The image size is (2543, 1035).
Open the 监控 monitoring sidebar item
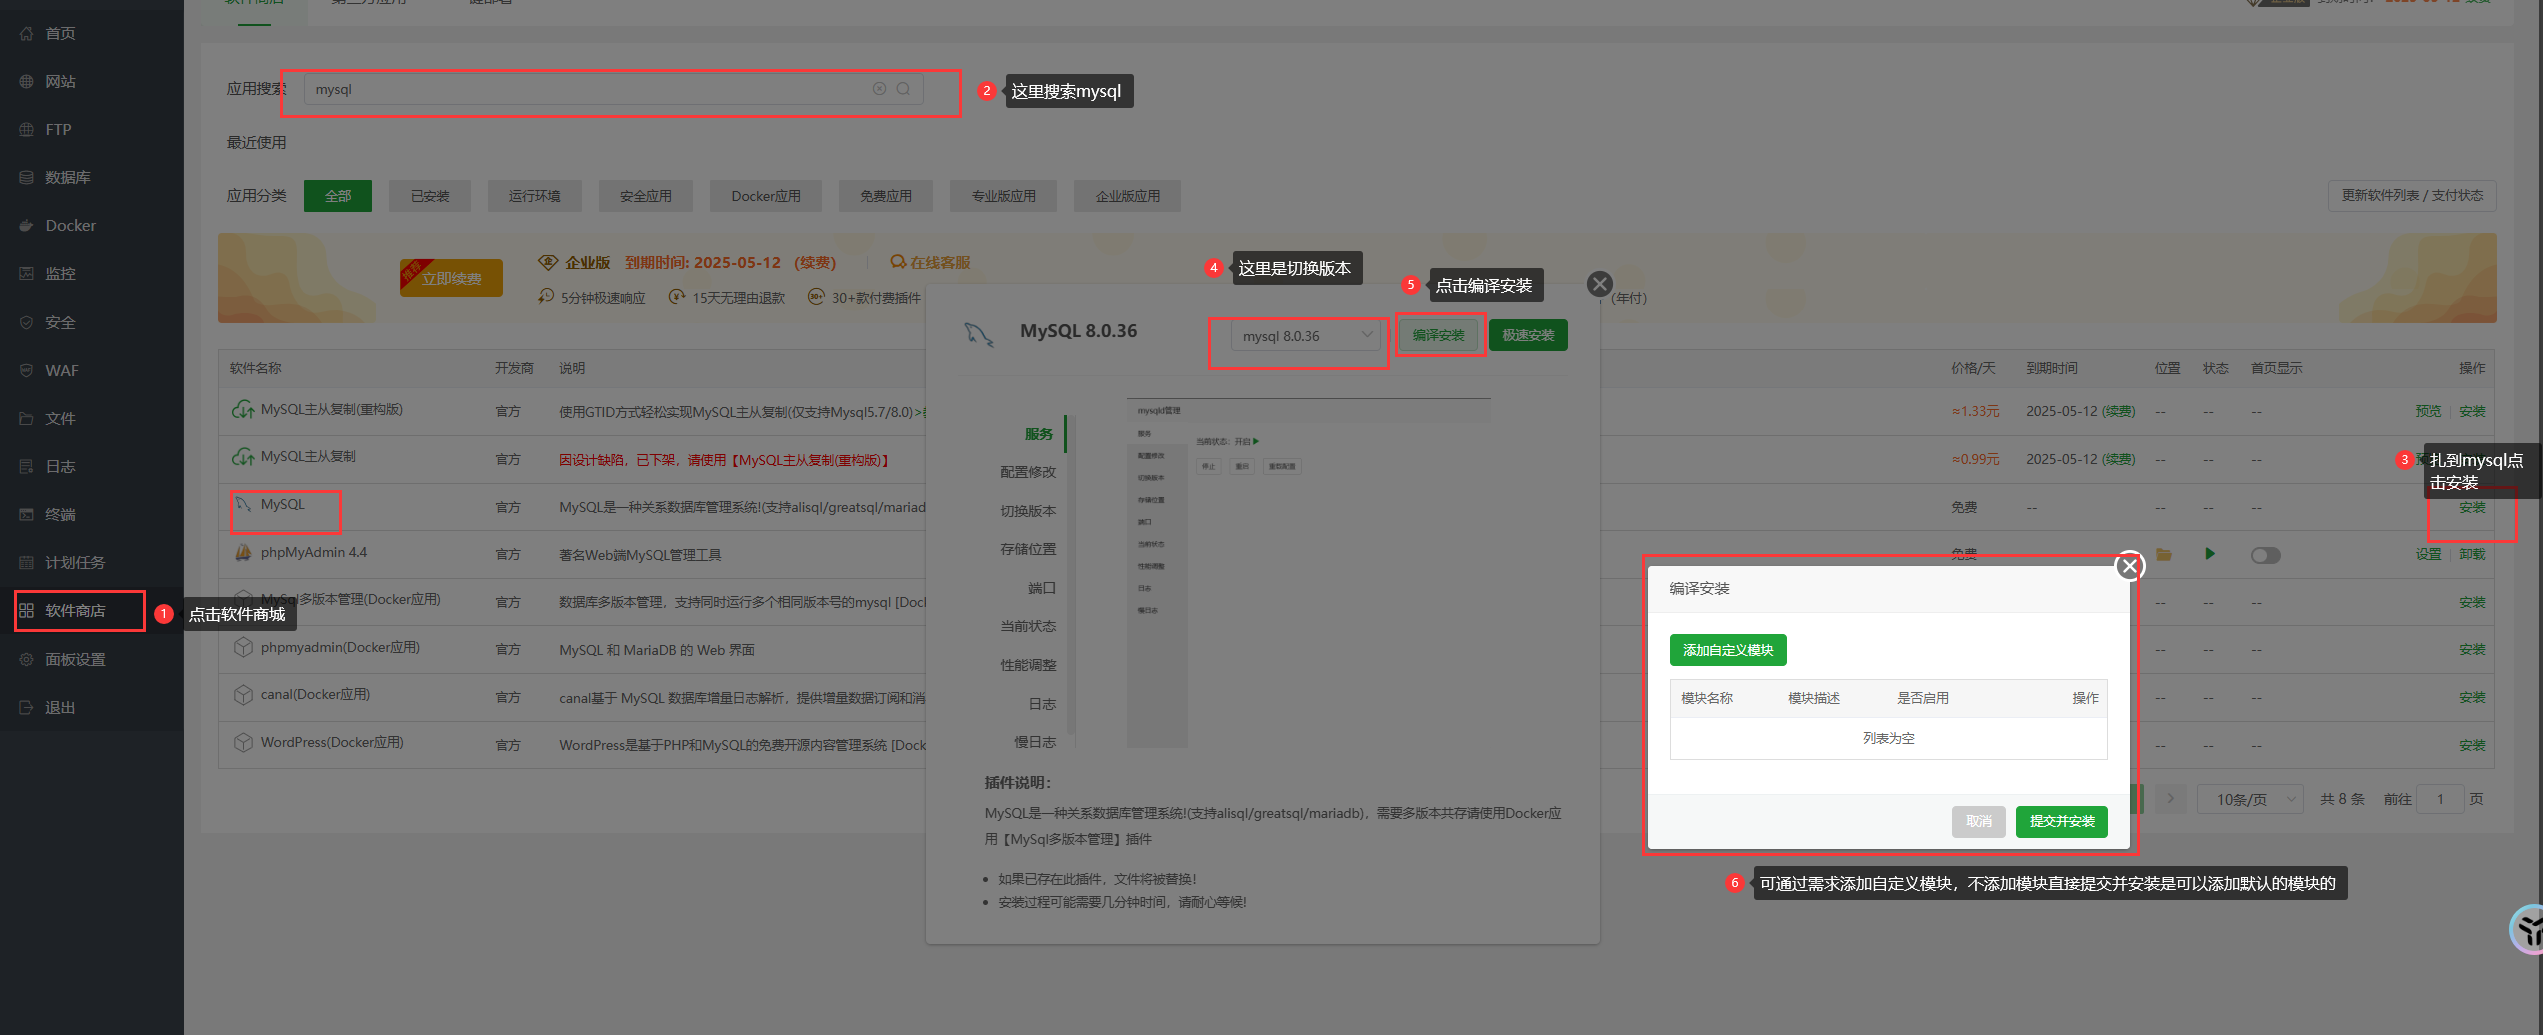click(x=60, y=273)
